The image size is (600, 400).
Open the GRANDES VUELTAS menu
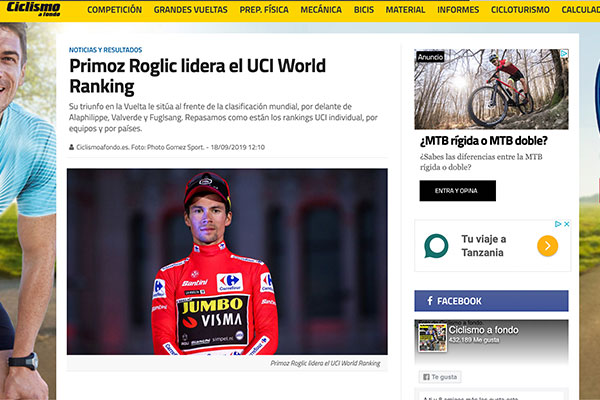point(191,10)
